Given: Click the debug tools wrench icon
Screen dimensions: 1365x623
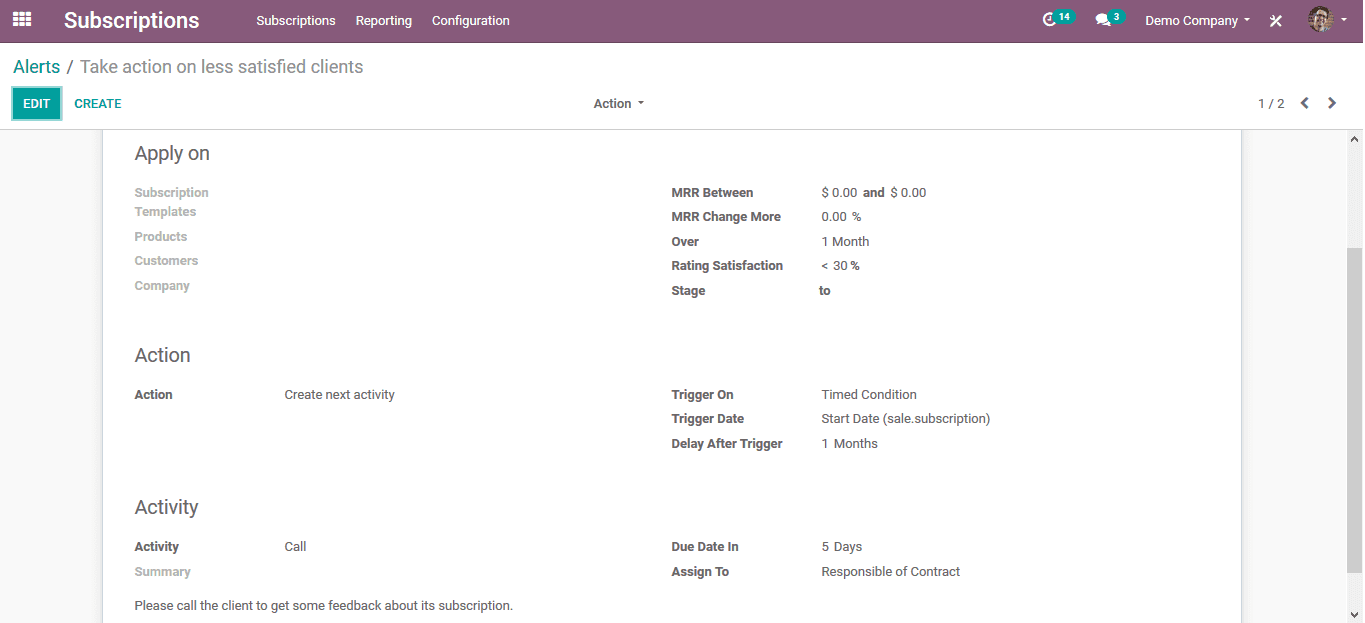Looking at the screenshot, I should [1276, 20].
